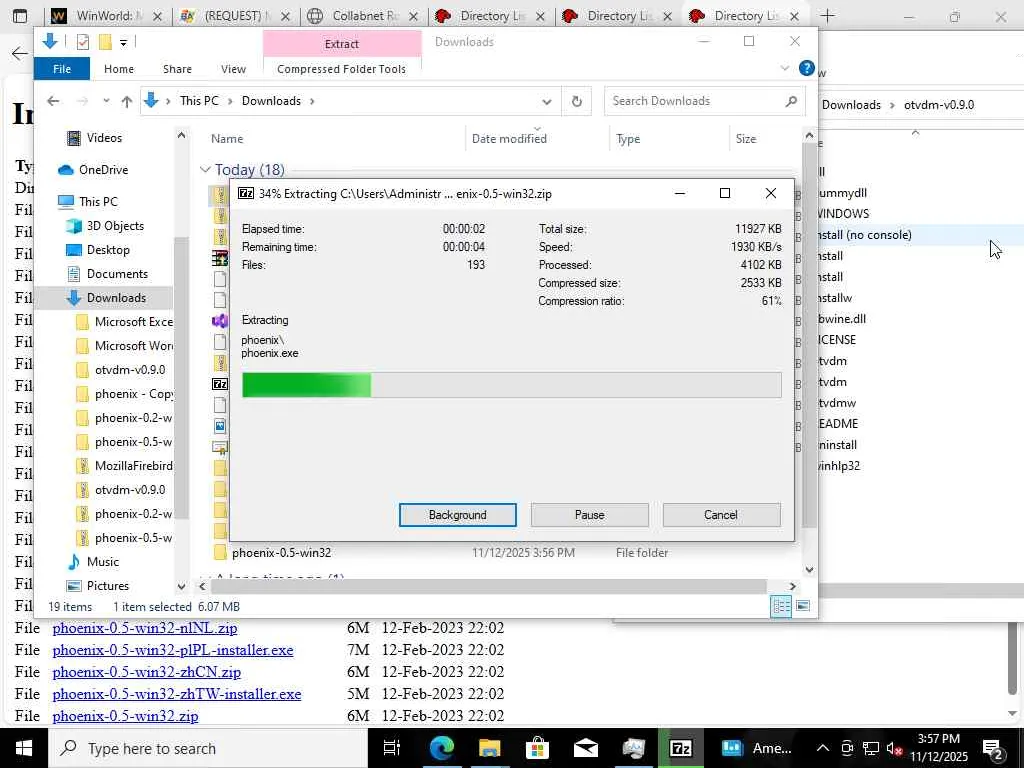Select the Compressed Folder Tools tab

[341, 69]
